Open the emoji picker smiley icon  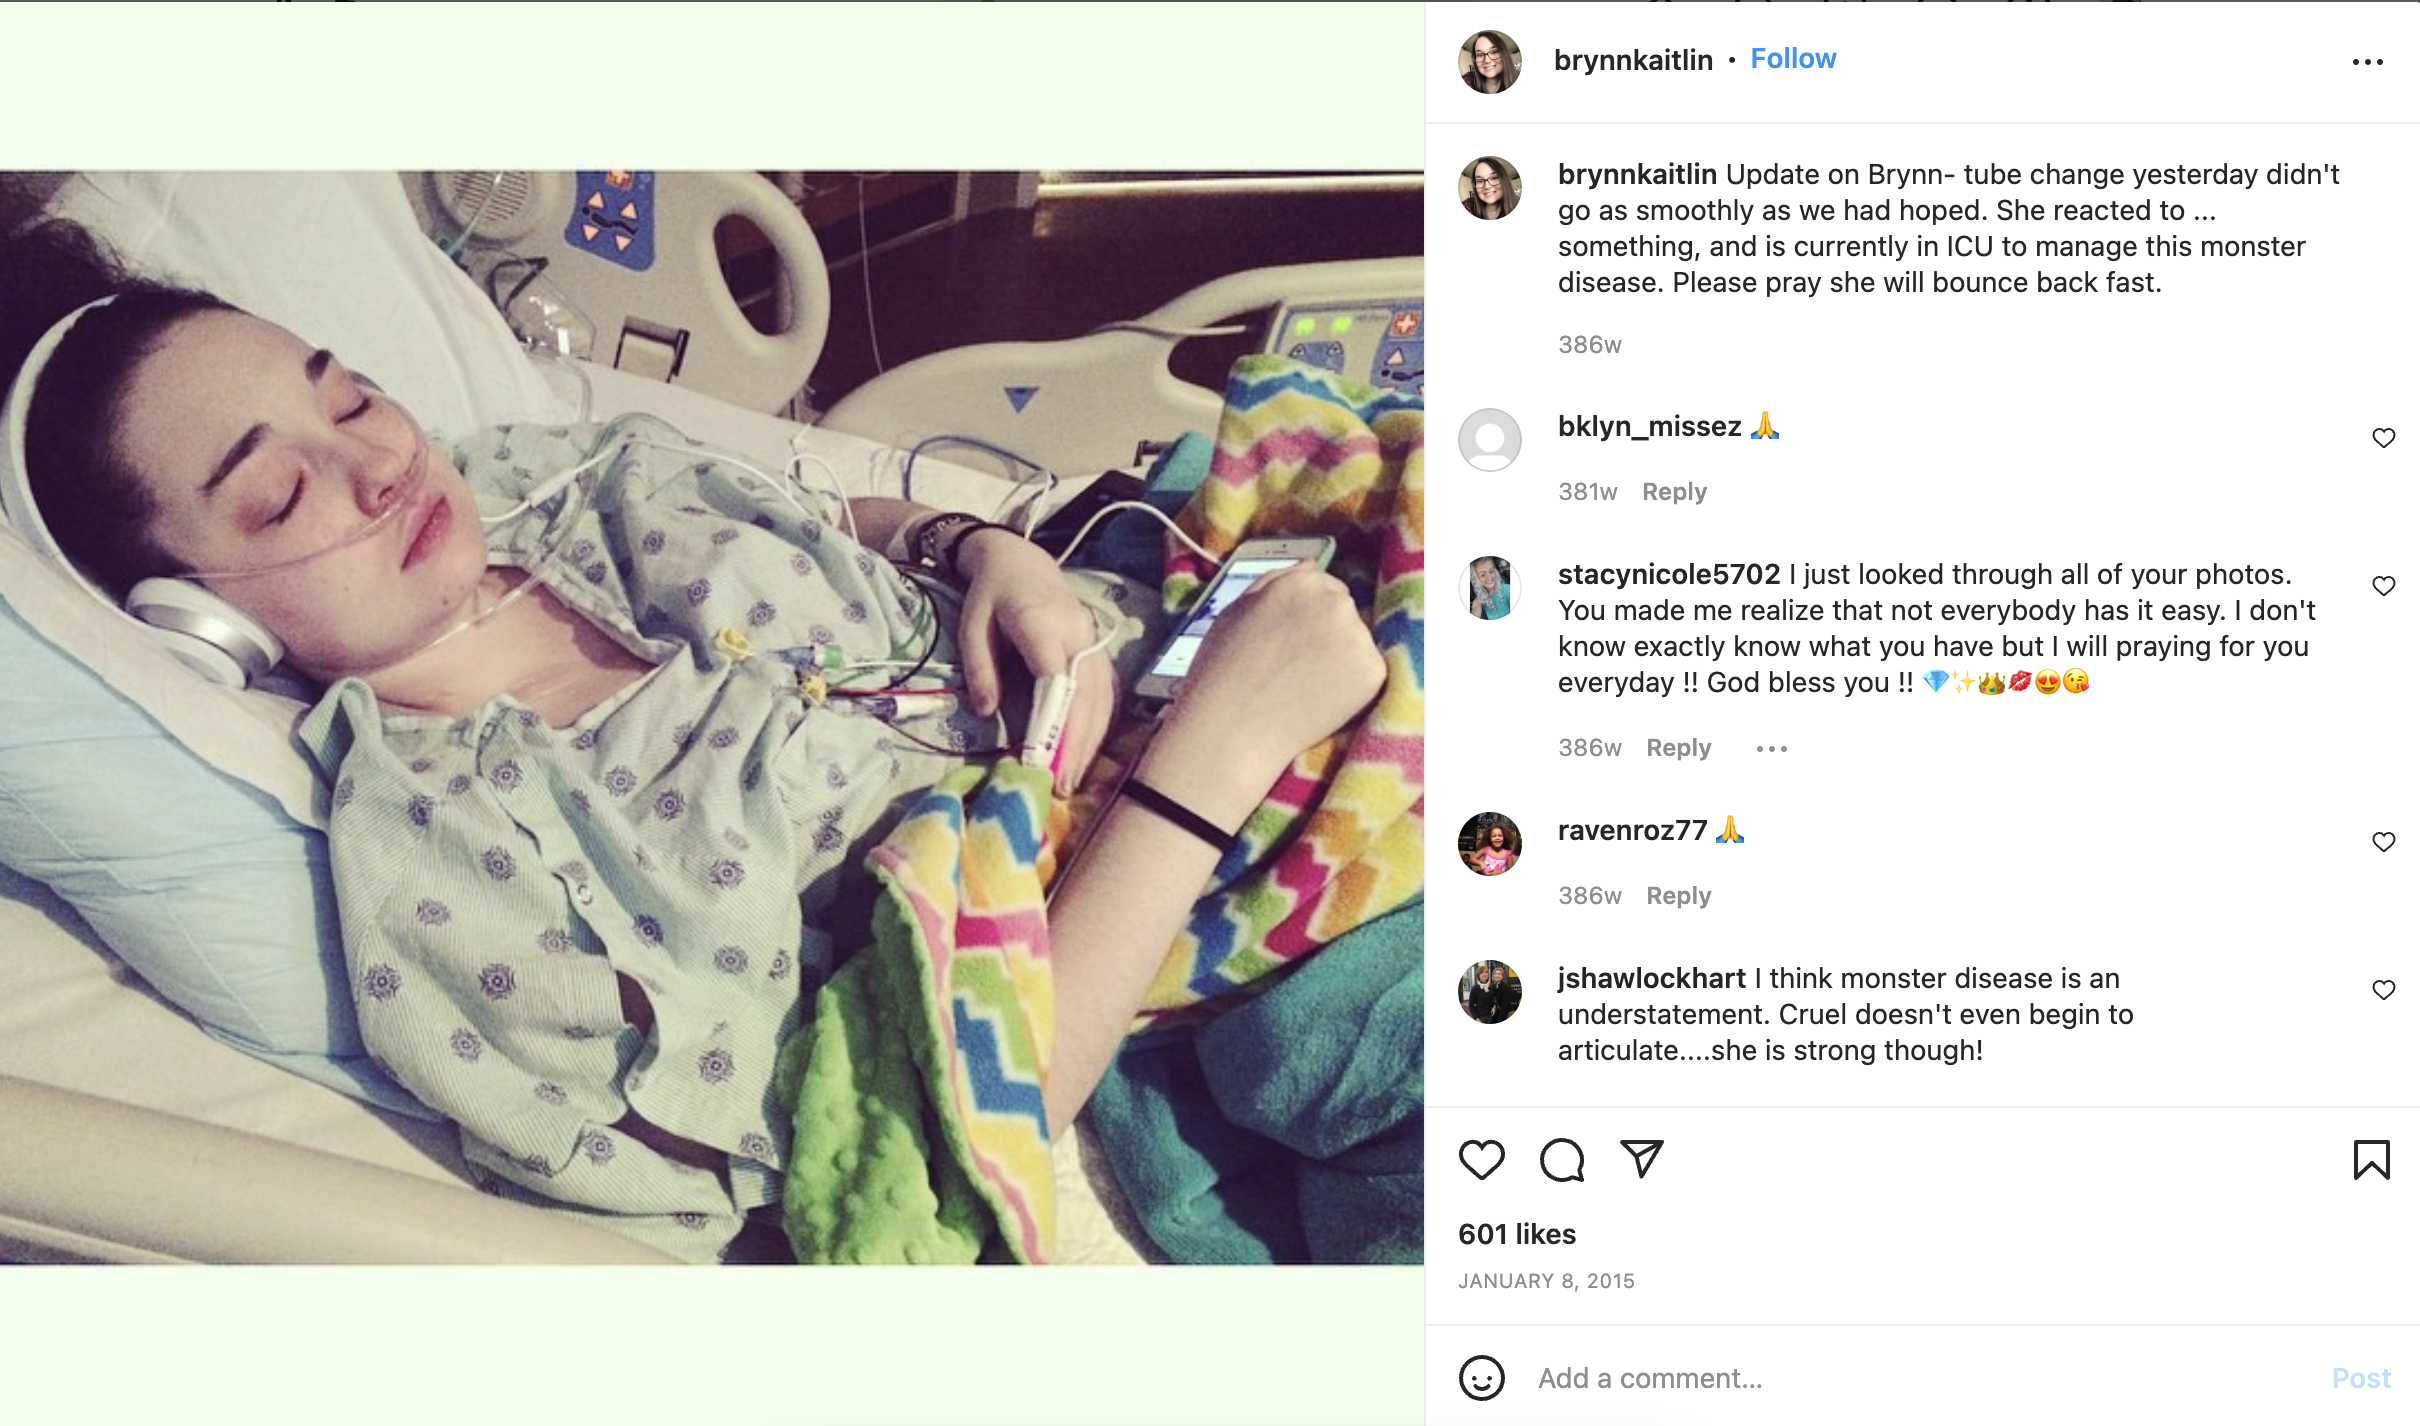[1481, 1378]
